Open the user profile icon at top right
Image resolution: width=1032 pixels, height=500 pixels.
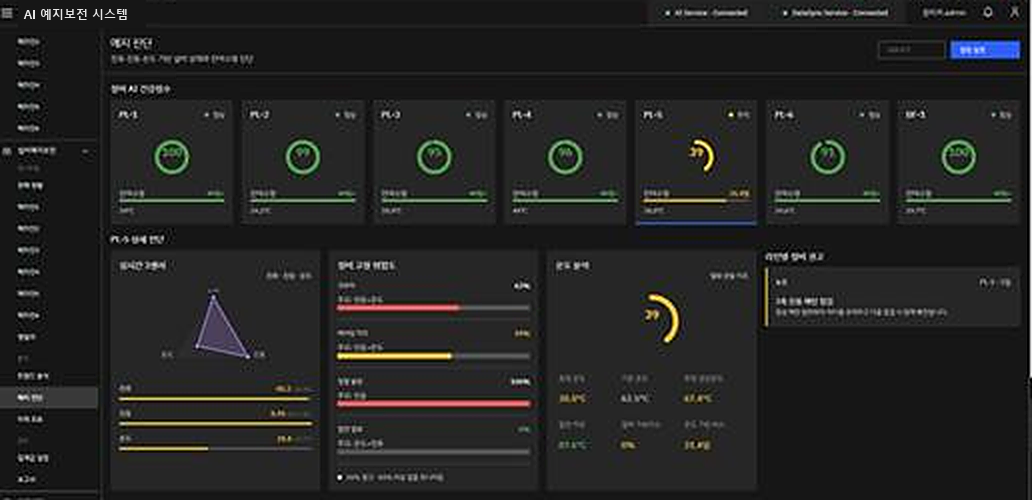(x=1014, y=12)
